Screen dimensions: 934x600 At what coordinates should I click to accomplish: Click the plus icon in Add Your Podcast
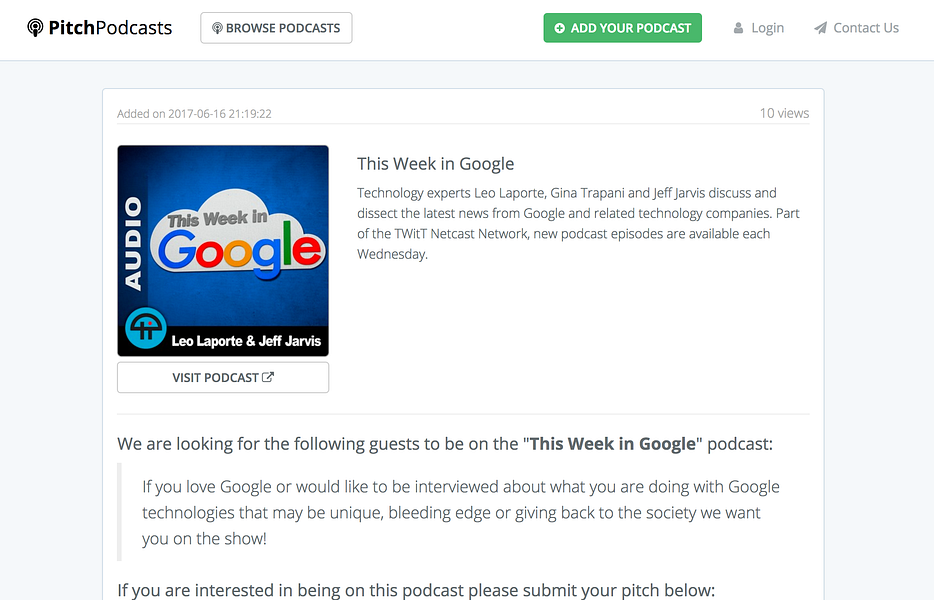pyautogui.click(x=559, y=28)
